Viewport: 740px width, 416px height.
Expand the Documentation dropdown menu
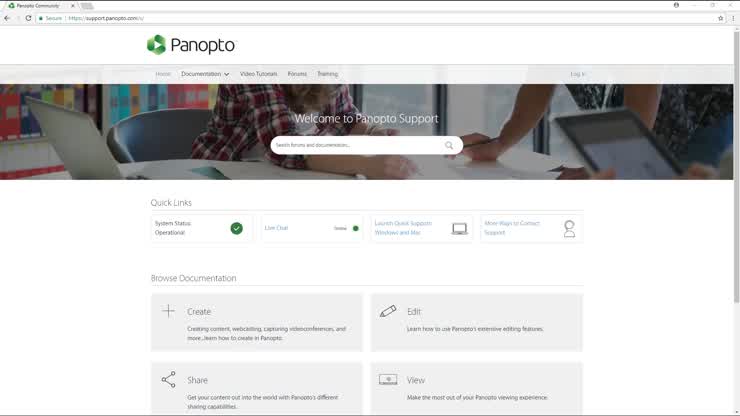pos(205,74)
